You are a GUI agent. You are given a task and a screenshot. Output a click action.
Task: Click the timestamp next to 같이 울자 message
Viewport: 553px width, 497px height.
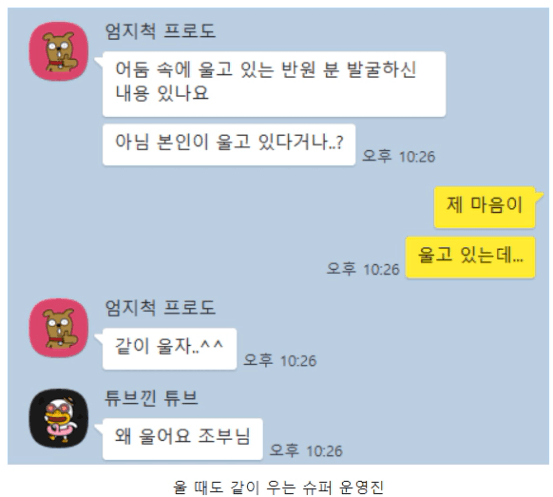point(280,360)
